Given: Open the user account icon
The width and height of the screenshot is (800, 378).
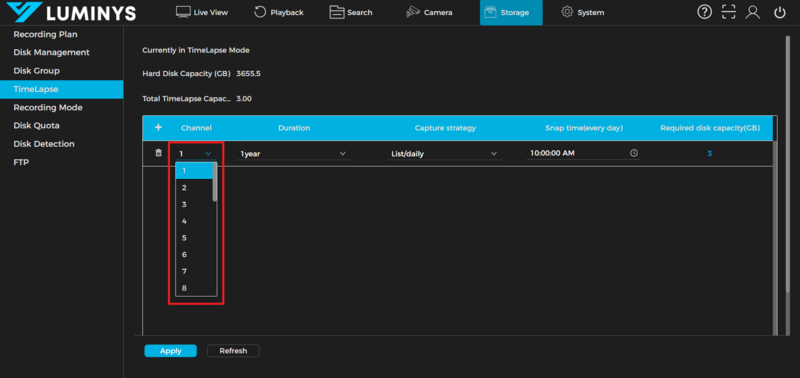Looking at the screenshot, I should [x=753, y=12].
